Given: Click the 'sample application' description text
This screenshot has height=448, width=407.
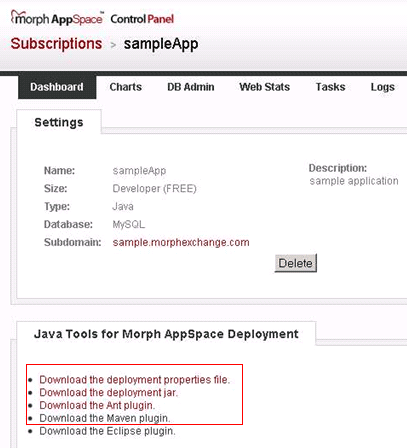Looking at the screenshot, I should (354, 181).
